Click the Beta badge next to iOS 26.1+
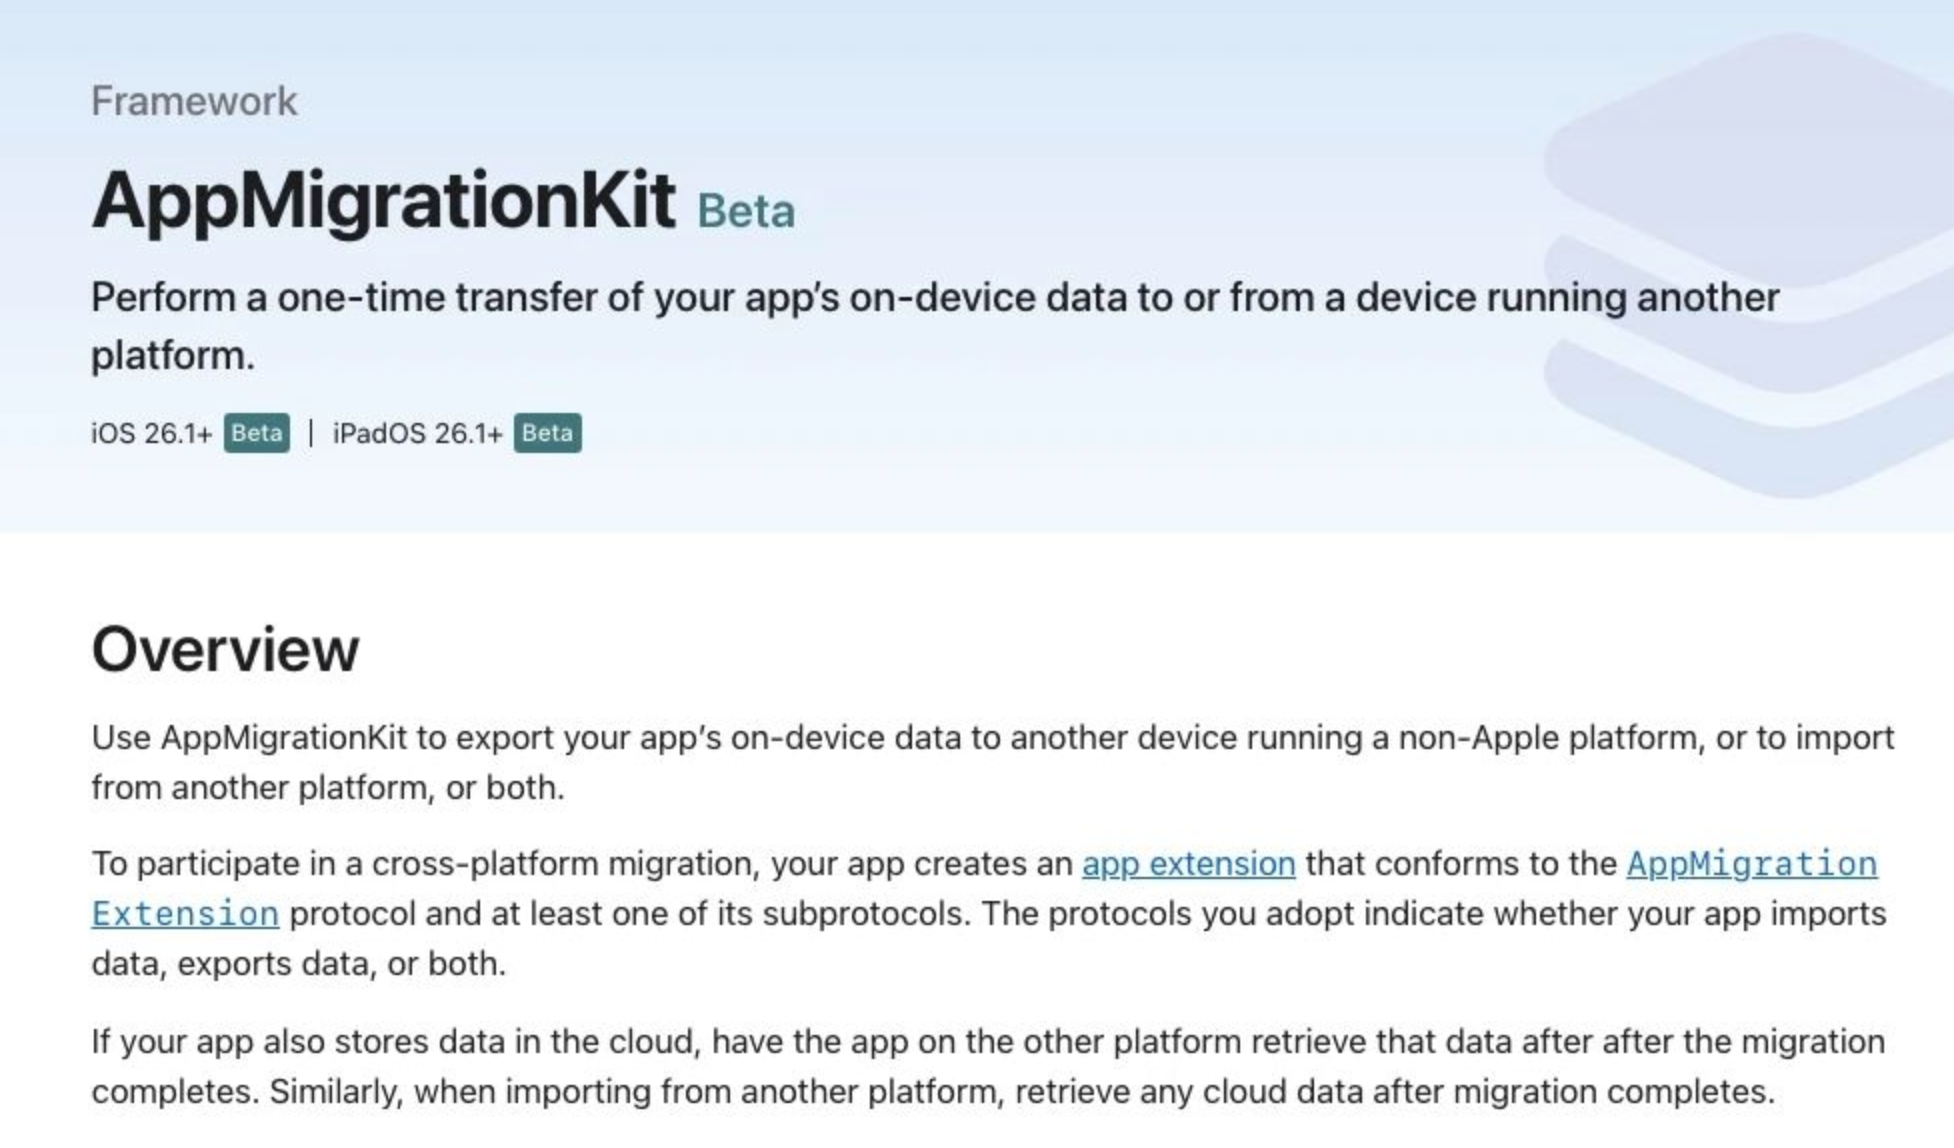Viewport: 1954px width, 1148px height. 256,433
